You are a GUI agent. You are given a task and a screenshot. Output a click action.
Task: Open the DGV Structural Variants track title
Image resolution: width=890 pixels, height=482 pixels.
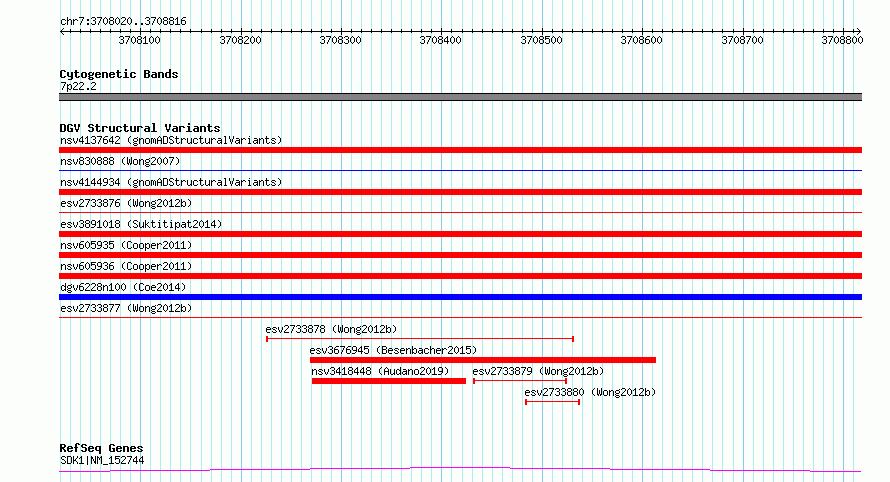pos(140,128)
